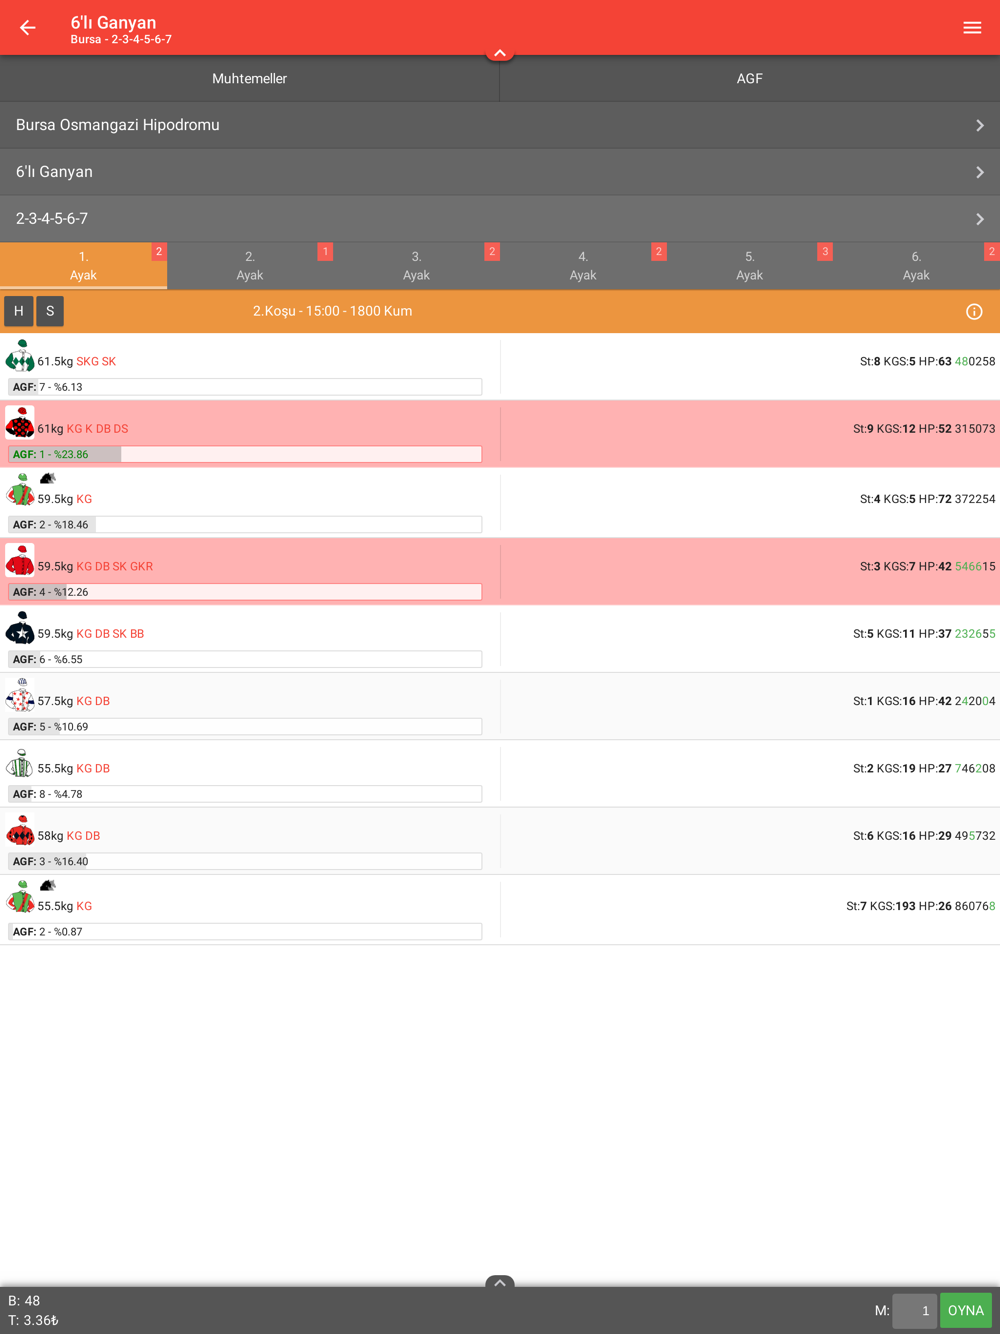Click the AGF: 1 - %23.86 bar
Screen dimensions: 1000x1334
click(x=245, y=454)
